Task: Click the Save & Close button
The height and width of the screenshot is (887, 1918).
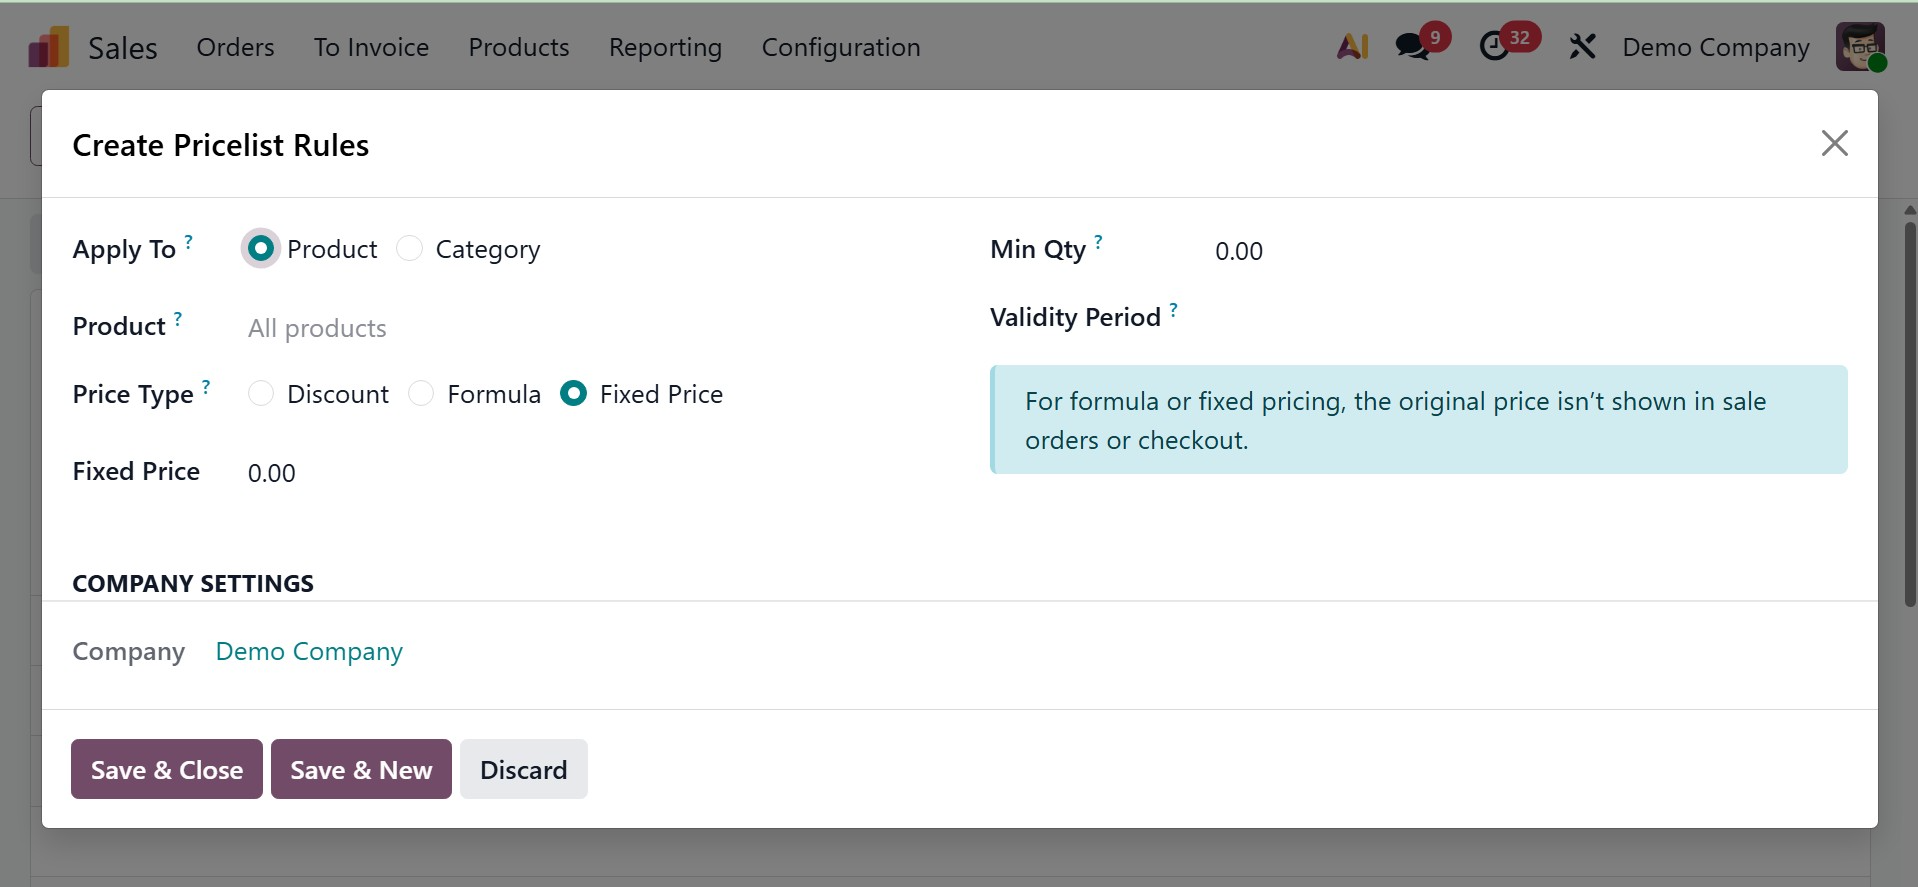Action: 167,769
